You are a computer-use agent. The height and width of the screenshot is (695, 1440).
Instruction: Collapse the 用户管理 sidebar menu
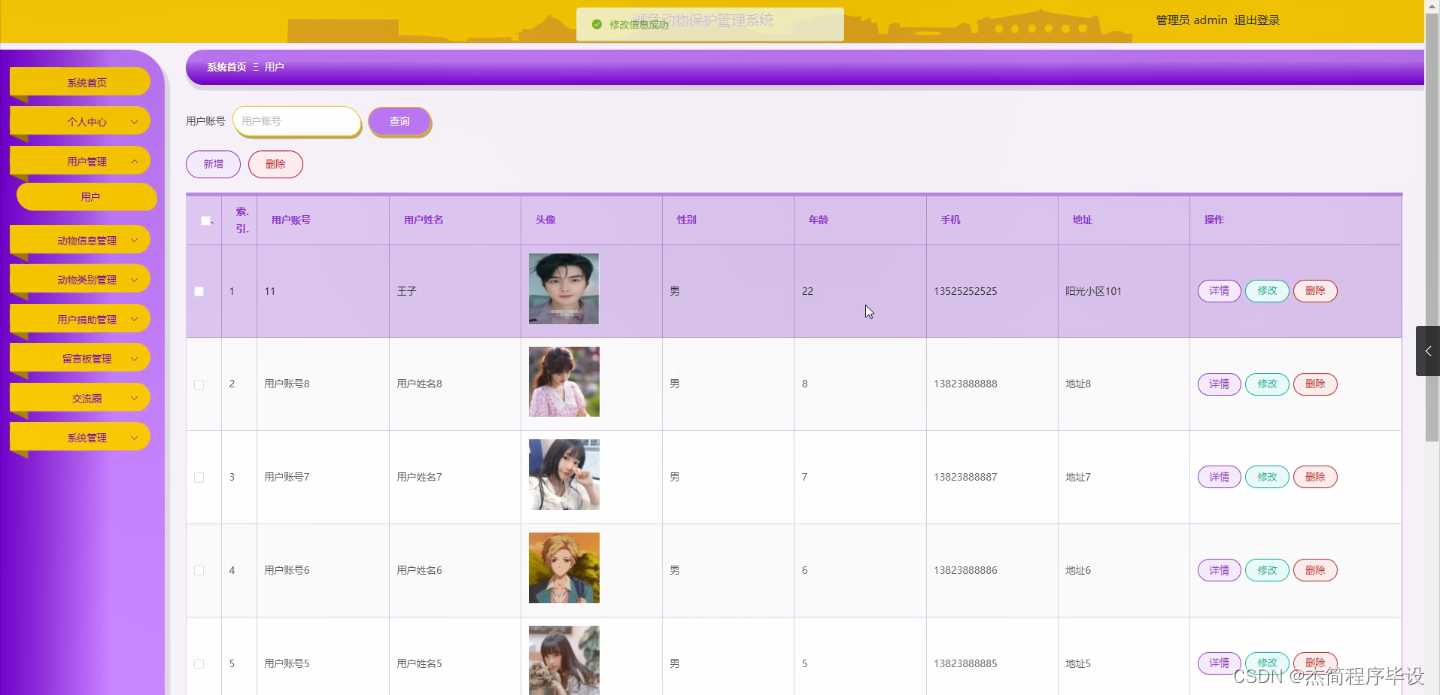tap(80, 161)
